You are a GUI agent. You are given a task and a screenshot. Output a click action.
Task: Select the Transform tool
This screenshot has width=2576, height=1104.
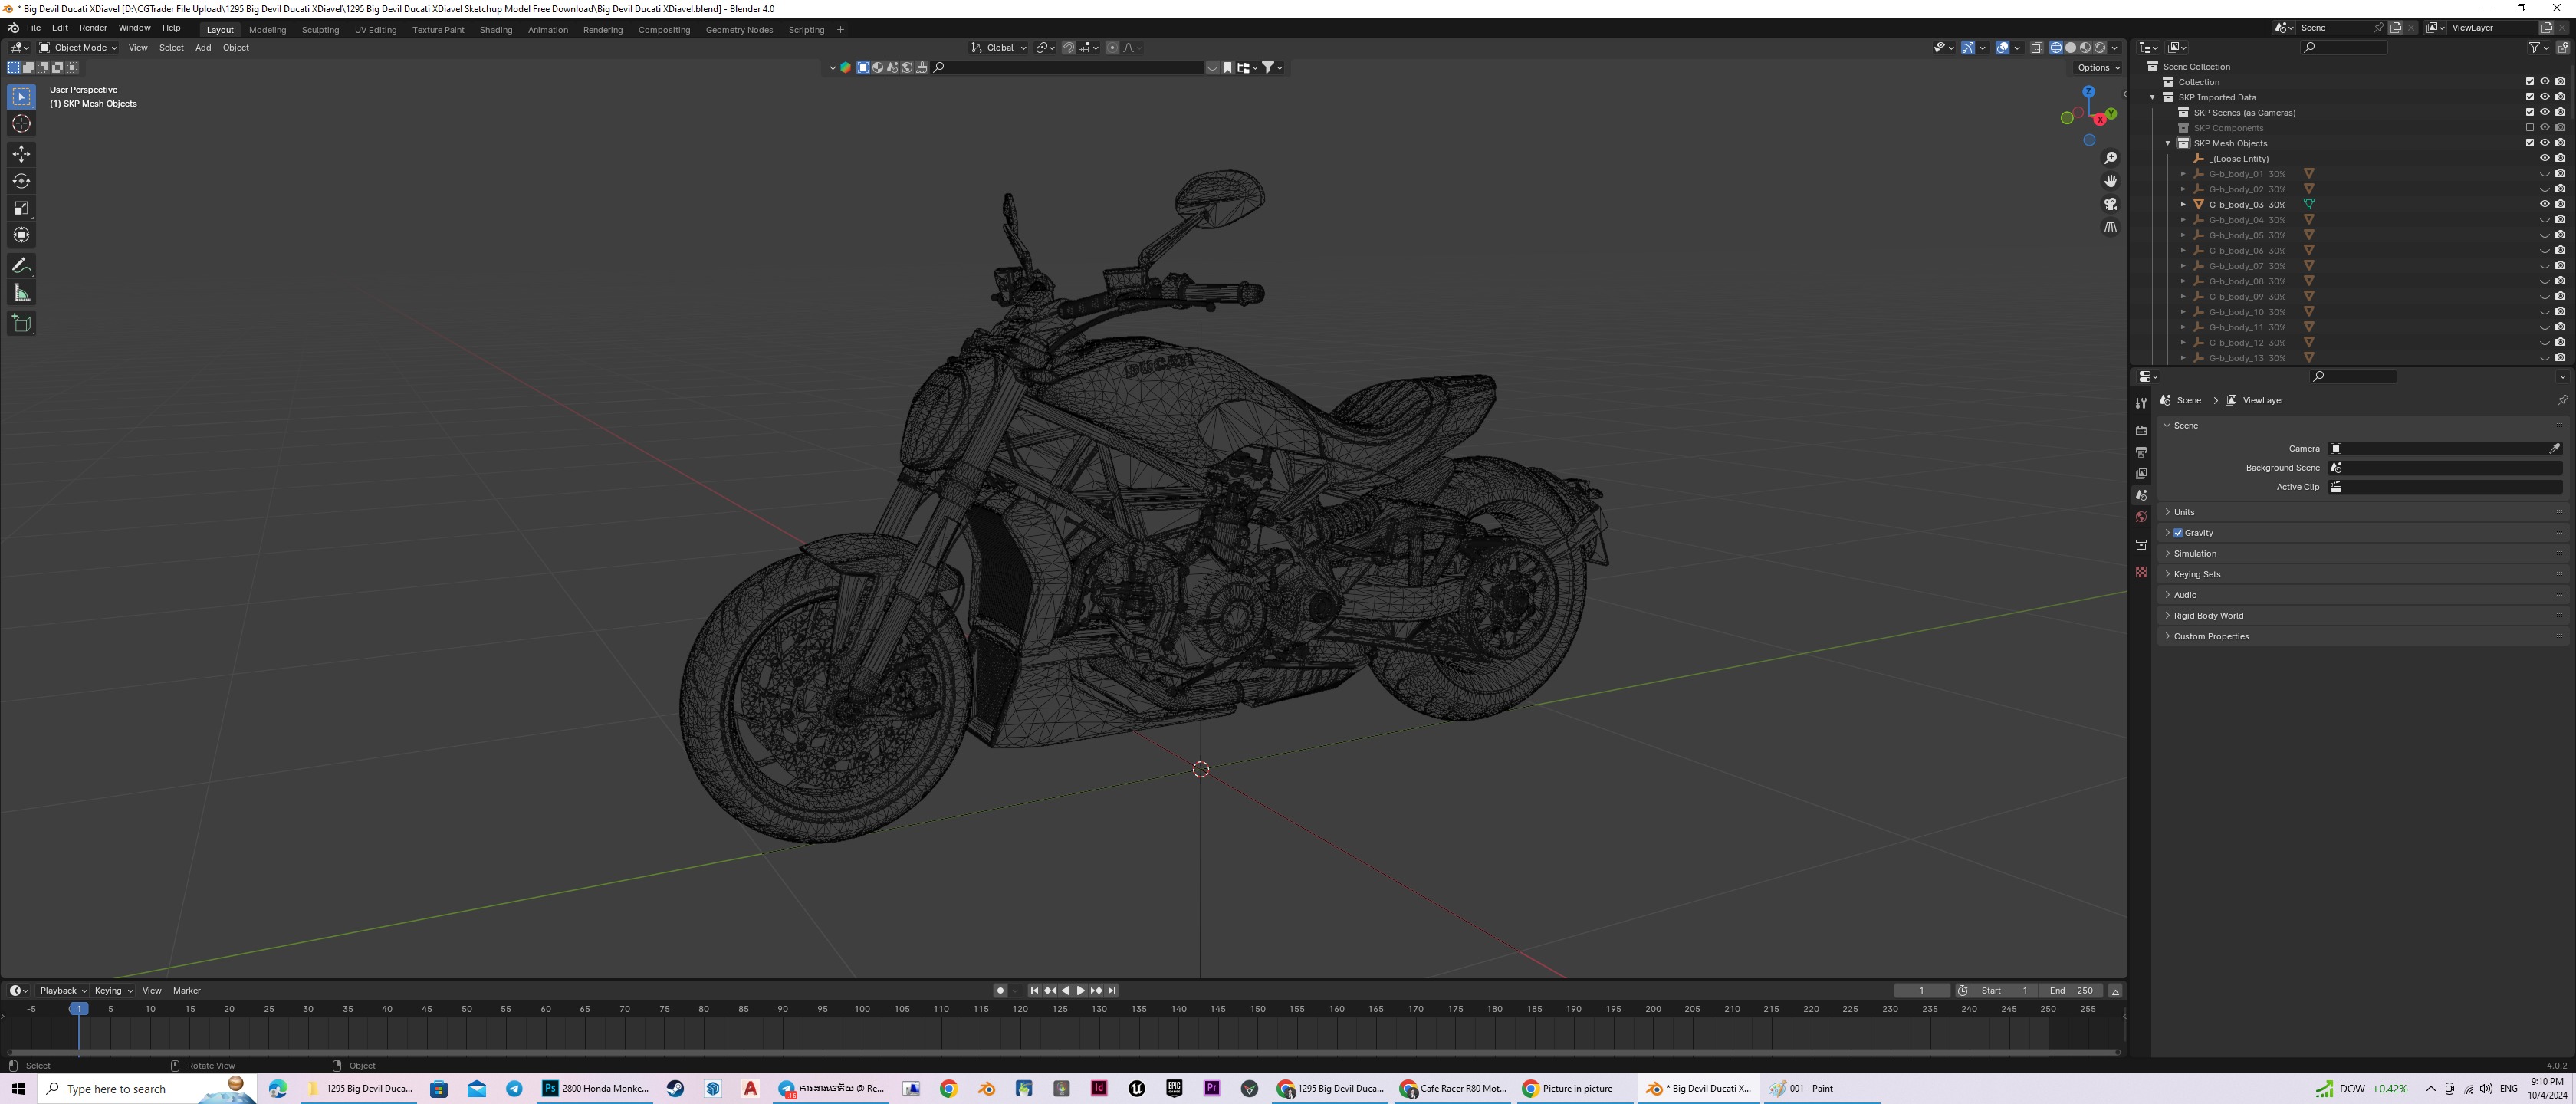point(21,235)
